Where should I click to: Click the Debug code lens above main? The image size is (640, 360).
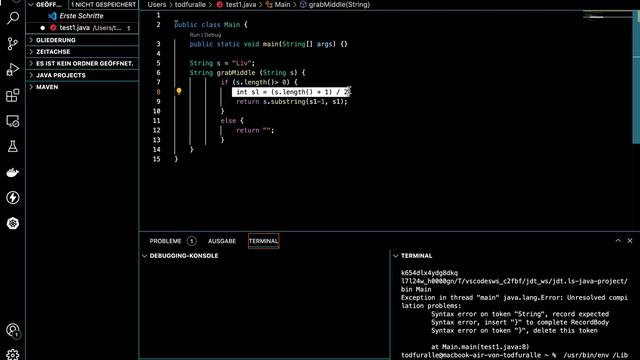(213, 35)
